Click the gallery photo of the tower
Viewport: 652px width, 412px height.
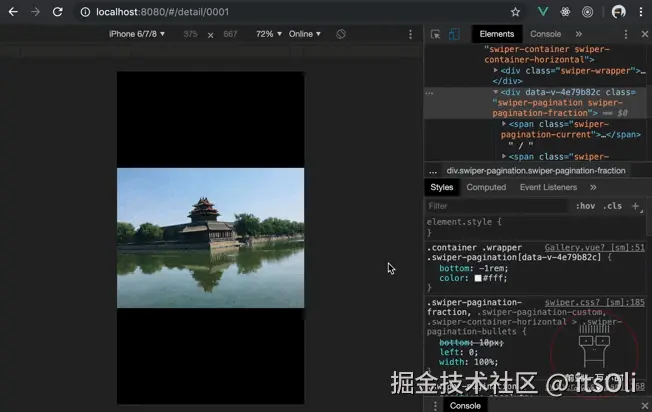tap(210, 238)
